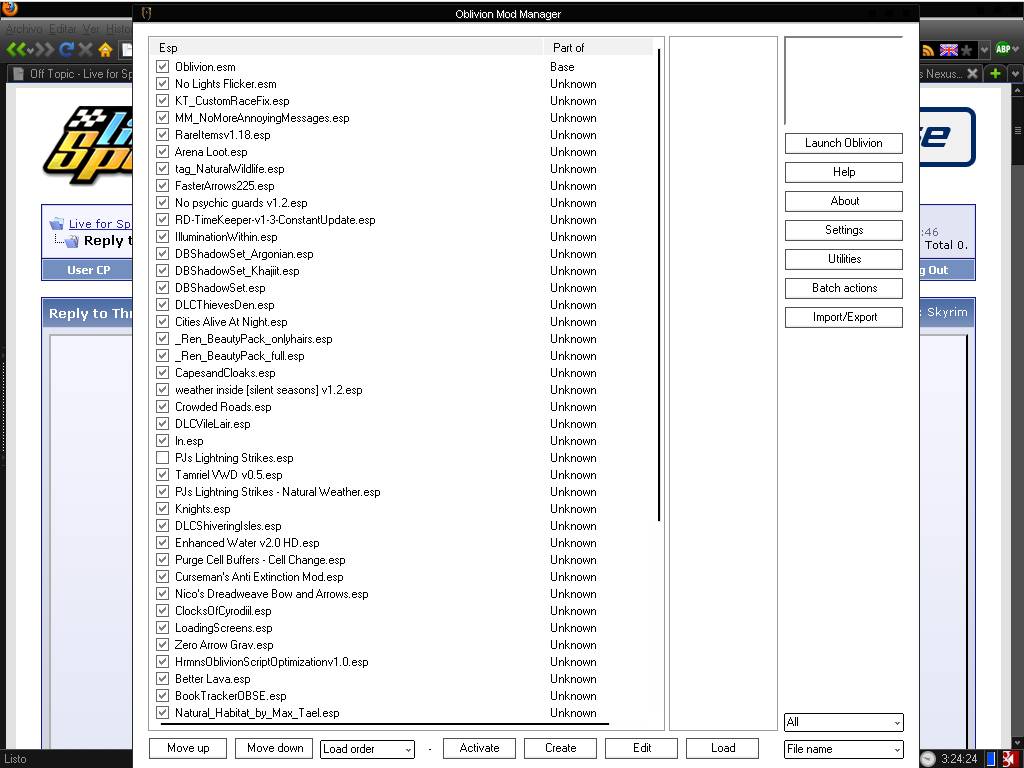Uncheck Oblivion.esm
Image resolution: width=1024 pixels, height=768 pixels.
tap(163, 67)
